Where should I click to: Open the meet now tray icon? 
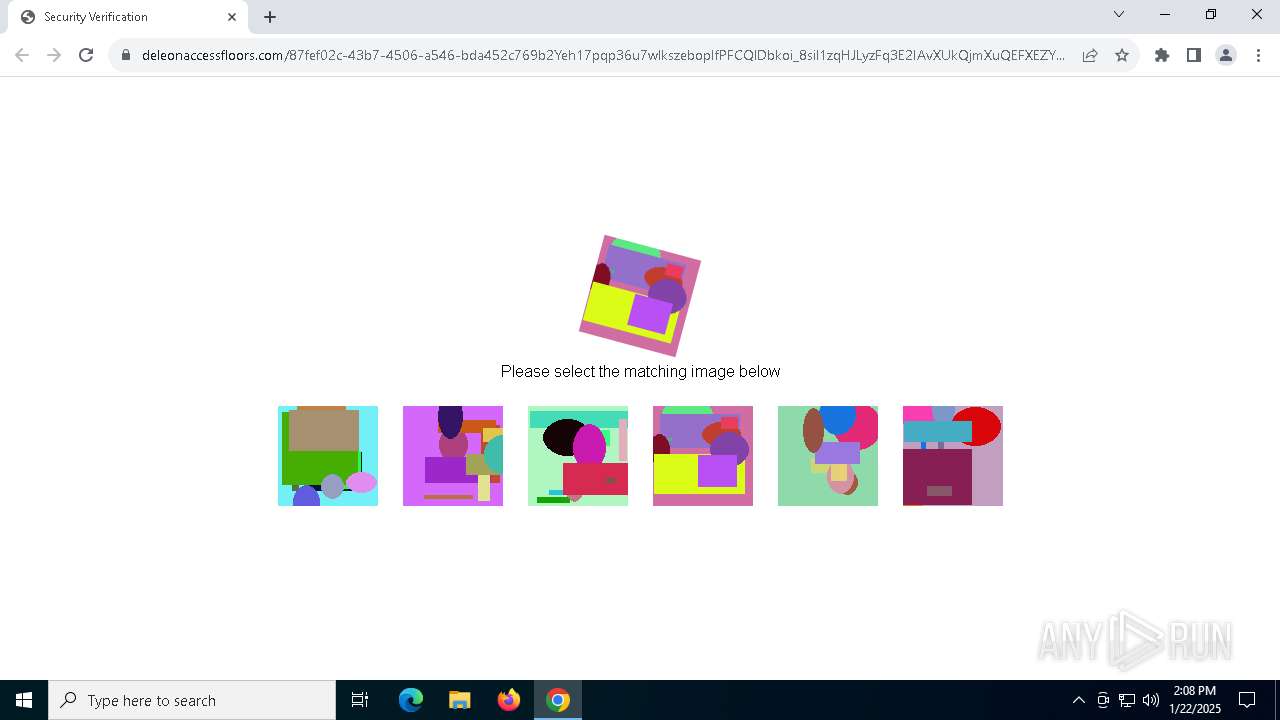[x=1103, y=700]
